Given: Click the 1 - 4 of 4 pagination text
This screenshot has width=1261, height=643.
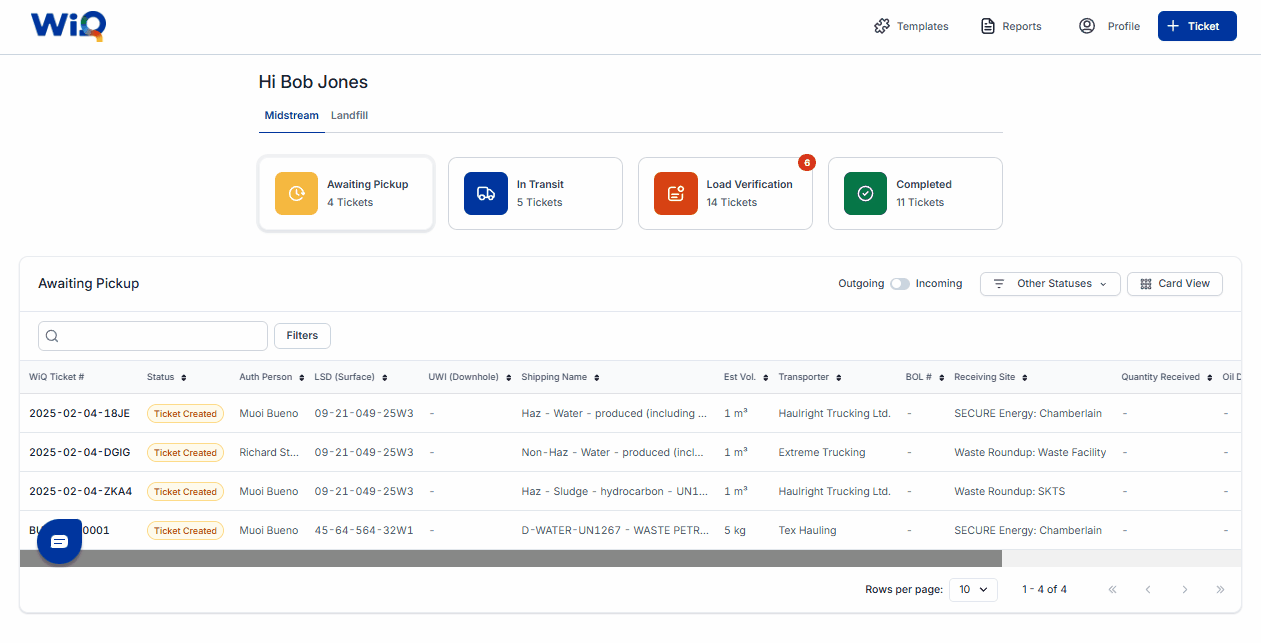Looking at the screenshot, I should point(1044,590).
